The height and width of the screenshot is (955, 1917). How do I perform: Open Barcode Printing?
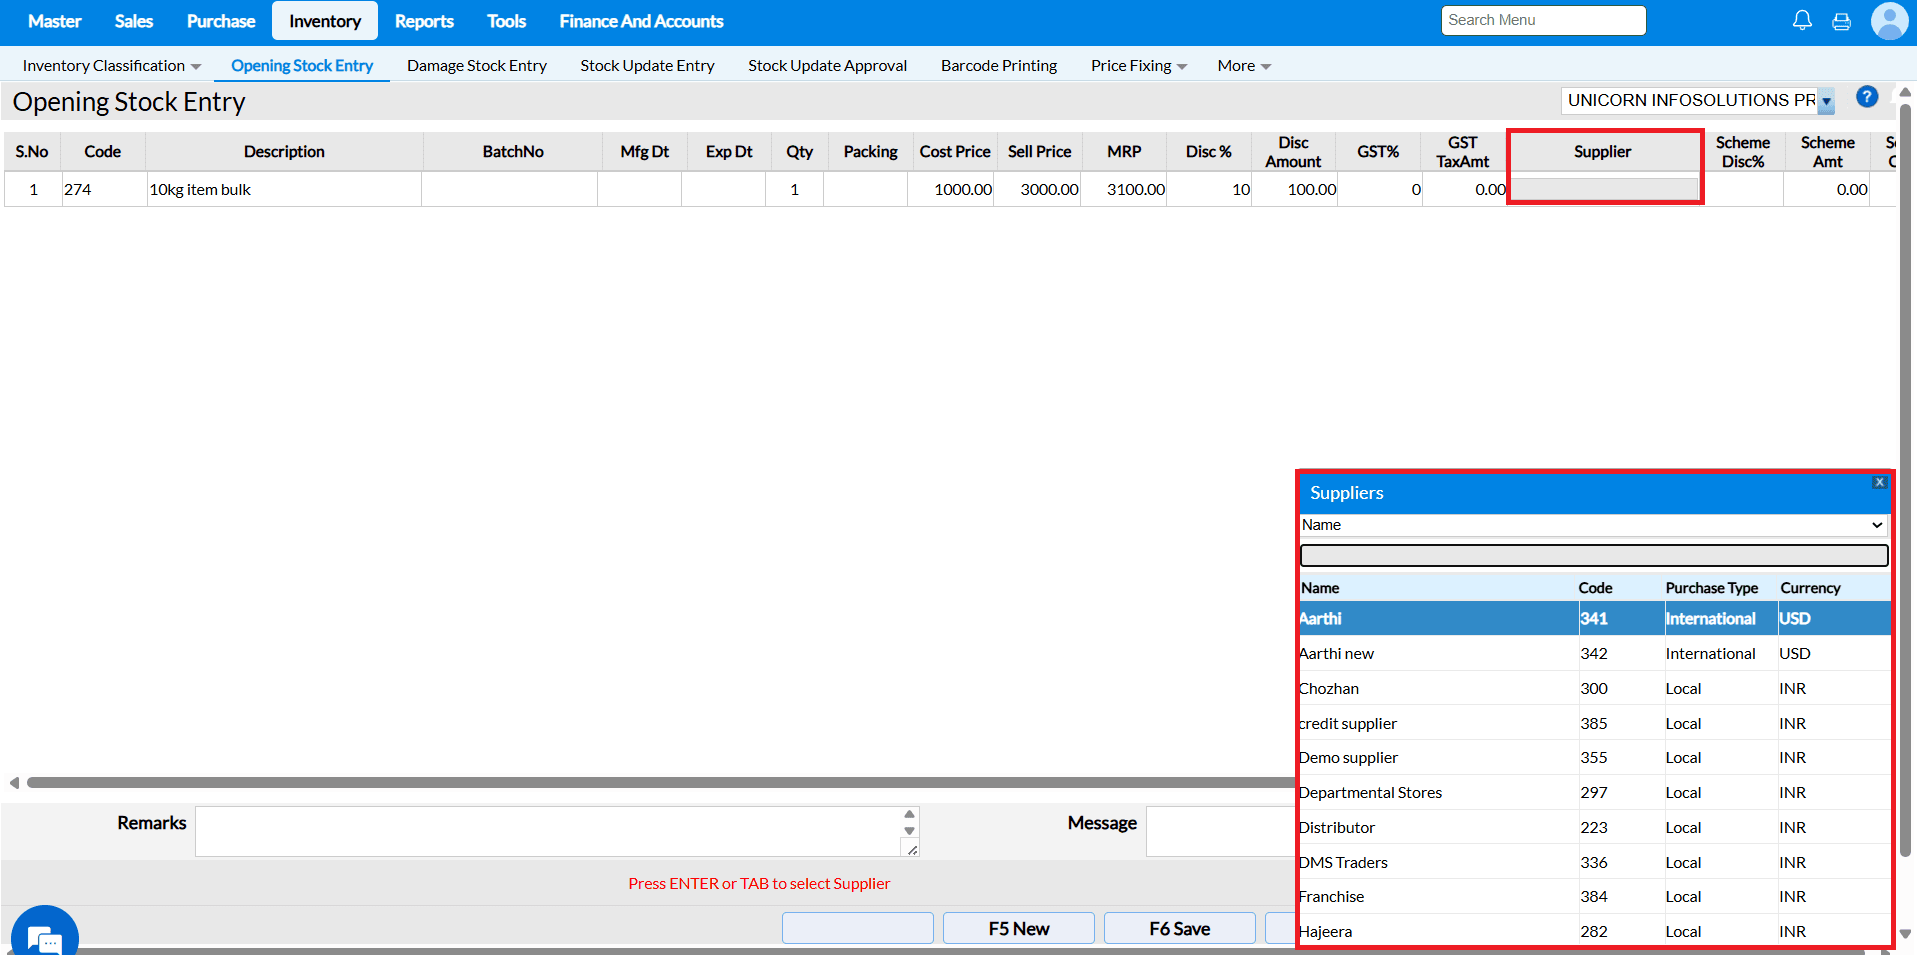(999, 66)
